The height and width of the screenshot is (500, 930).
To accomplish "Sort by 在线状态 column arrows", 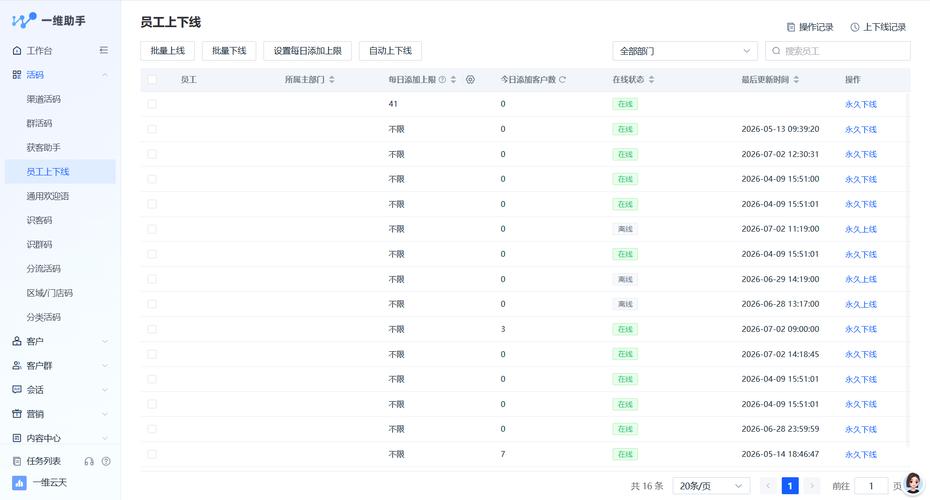I will pyautogui.click(x=651, y=79).
